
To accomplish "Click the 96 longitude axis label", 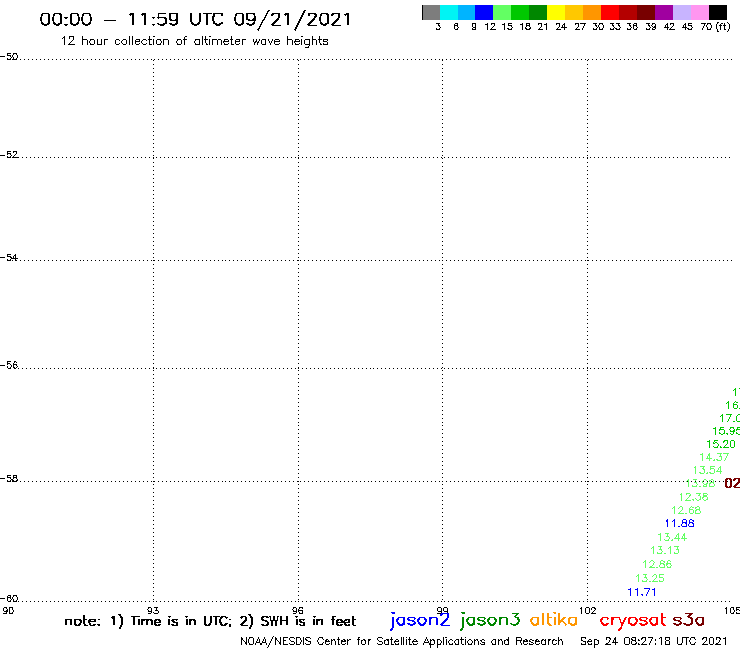I will tap(298, 610).
